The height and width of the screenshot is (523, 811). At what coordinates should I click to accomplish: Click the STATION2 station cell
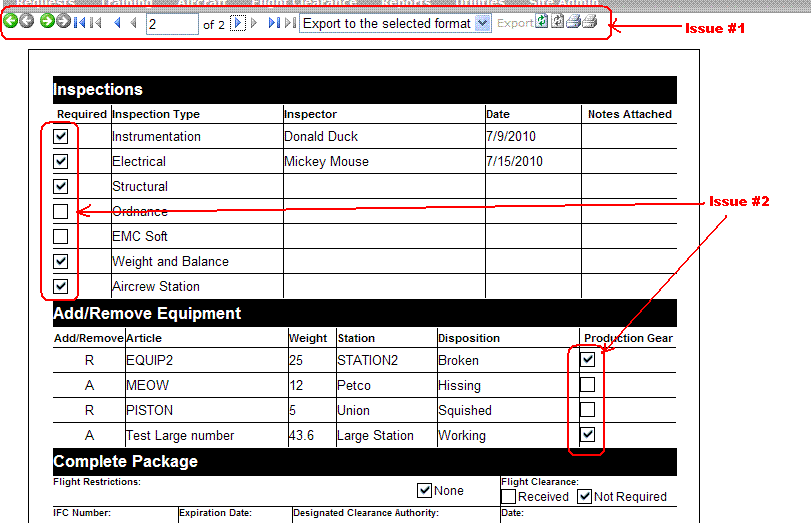point(368,361)
